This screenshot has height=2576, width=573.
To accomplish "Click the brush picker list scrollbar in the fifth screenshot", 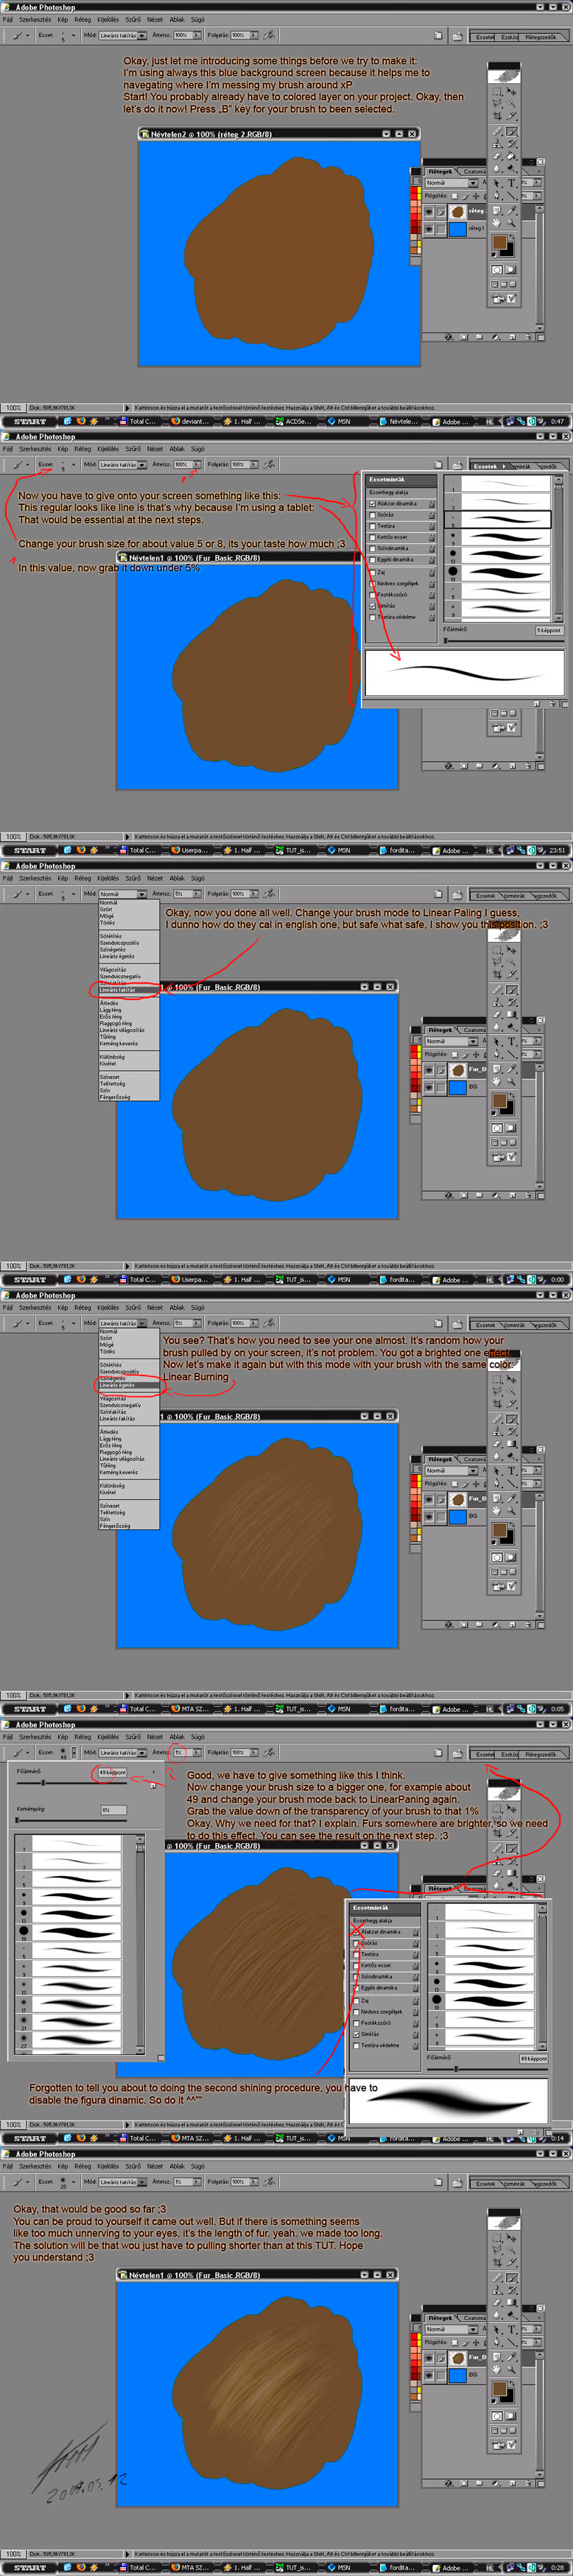I will pos(140,1943).
